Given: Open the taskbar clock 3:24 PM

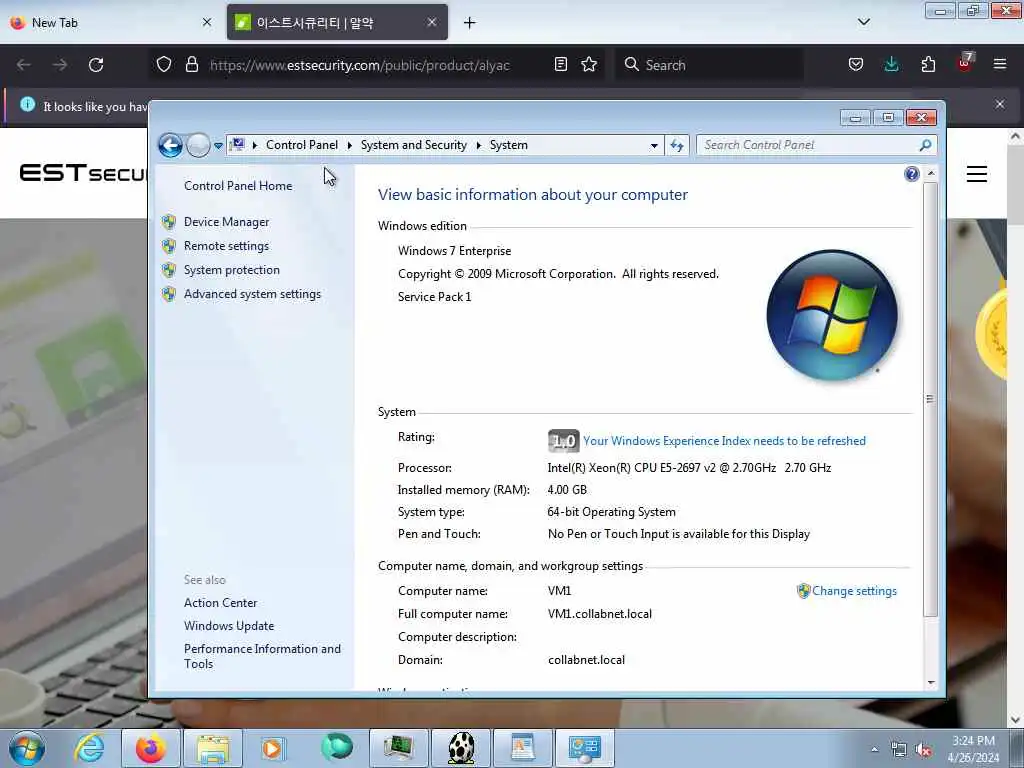Looking at the screenshot, I should [x=973, y=749].
